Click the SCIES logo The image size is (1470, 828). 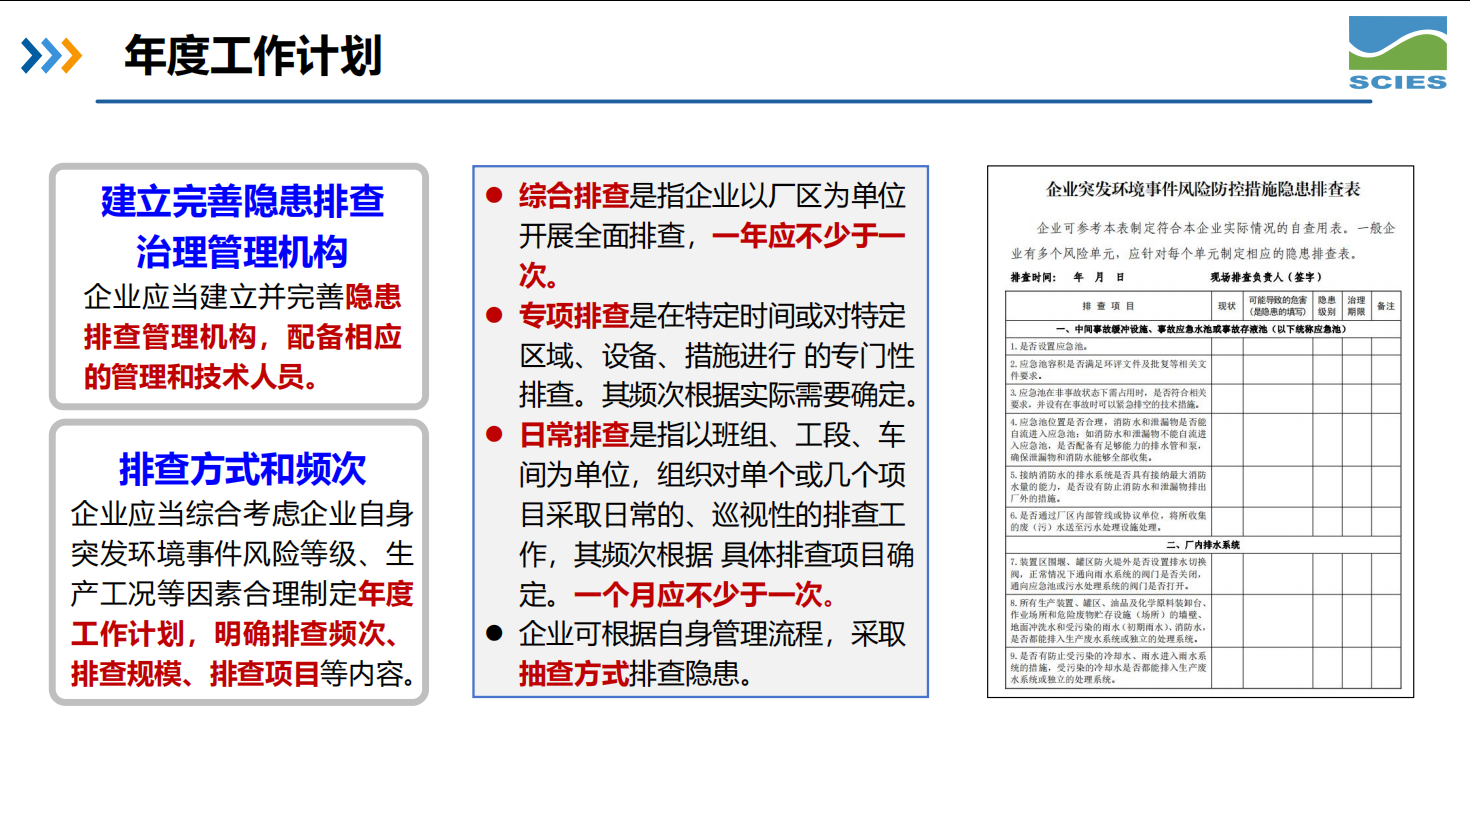pos(1397,53)
